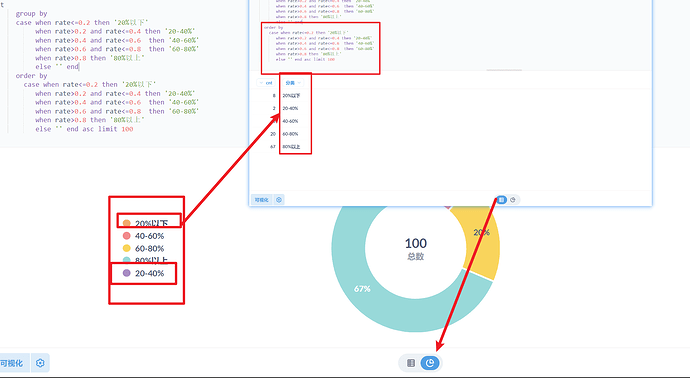Select pie chart icon in inset panel
Image resolution: width=690 pixels, height=378 pixels.
pyautogui.click(x=513, y=200)
